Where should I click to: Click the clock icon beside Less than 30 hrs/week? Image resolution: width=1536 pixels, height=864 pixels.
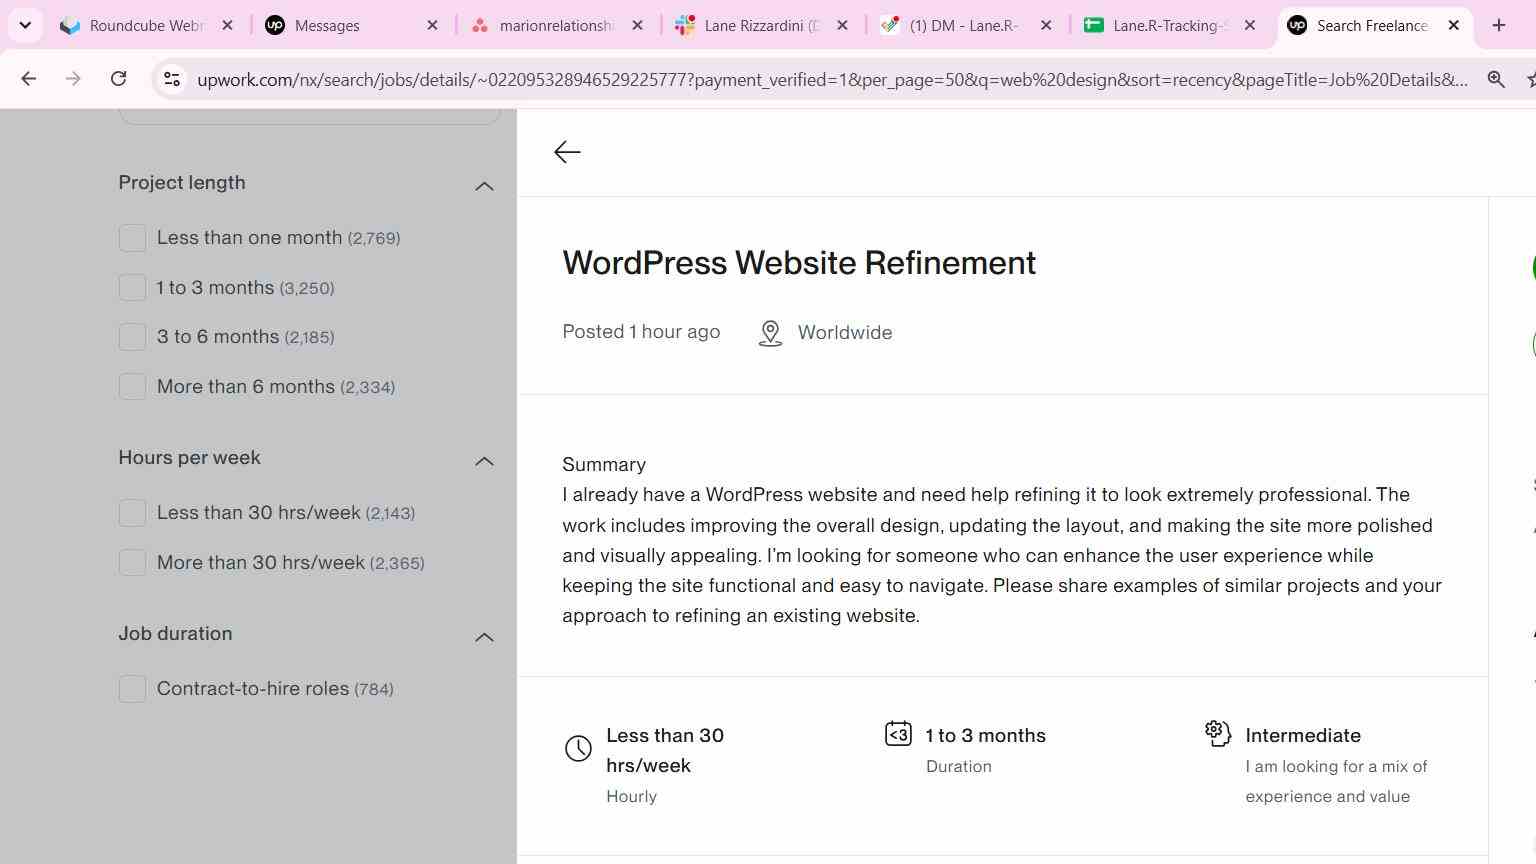tap(578, 748)
